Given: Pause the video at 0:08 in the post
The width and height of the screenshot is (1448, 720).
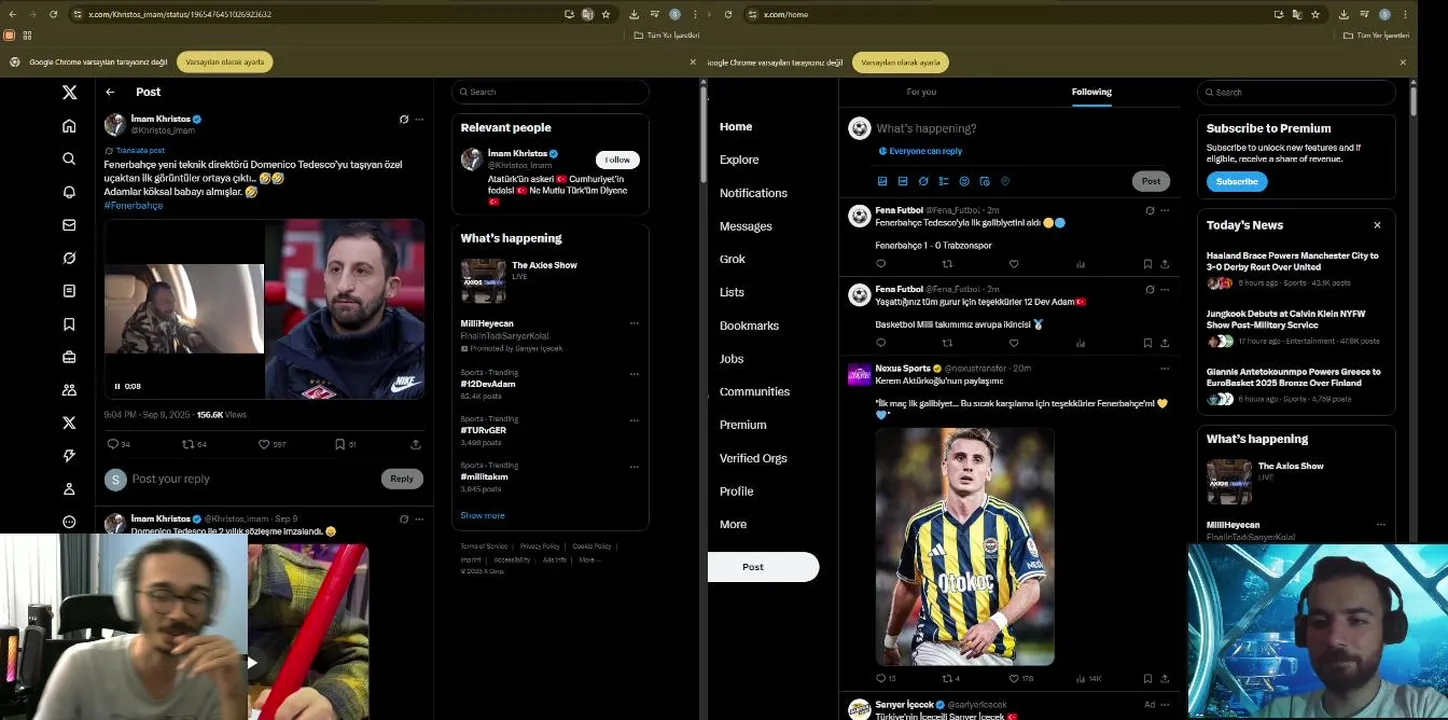Looking at the screenshot, I should 117,386.
